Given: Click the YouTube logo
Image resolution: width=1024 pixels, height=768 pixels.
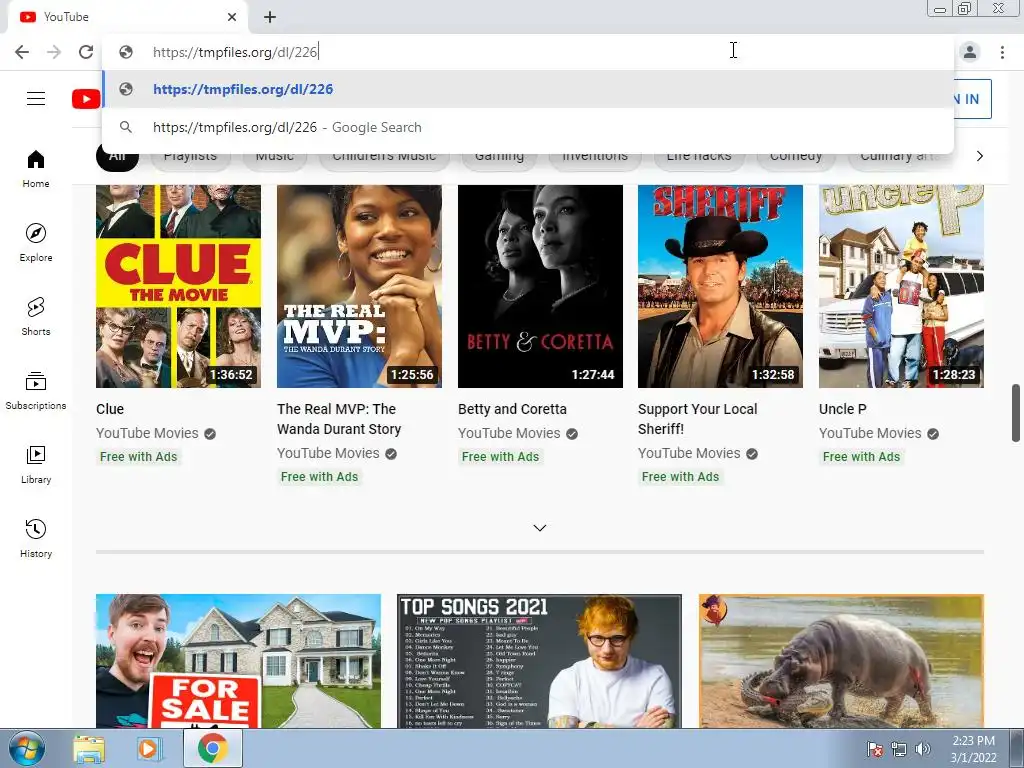Looking at the screenshot, I should [86, 99].
